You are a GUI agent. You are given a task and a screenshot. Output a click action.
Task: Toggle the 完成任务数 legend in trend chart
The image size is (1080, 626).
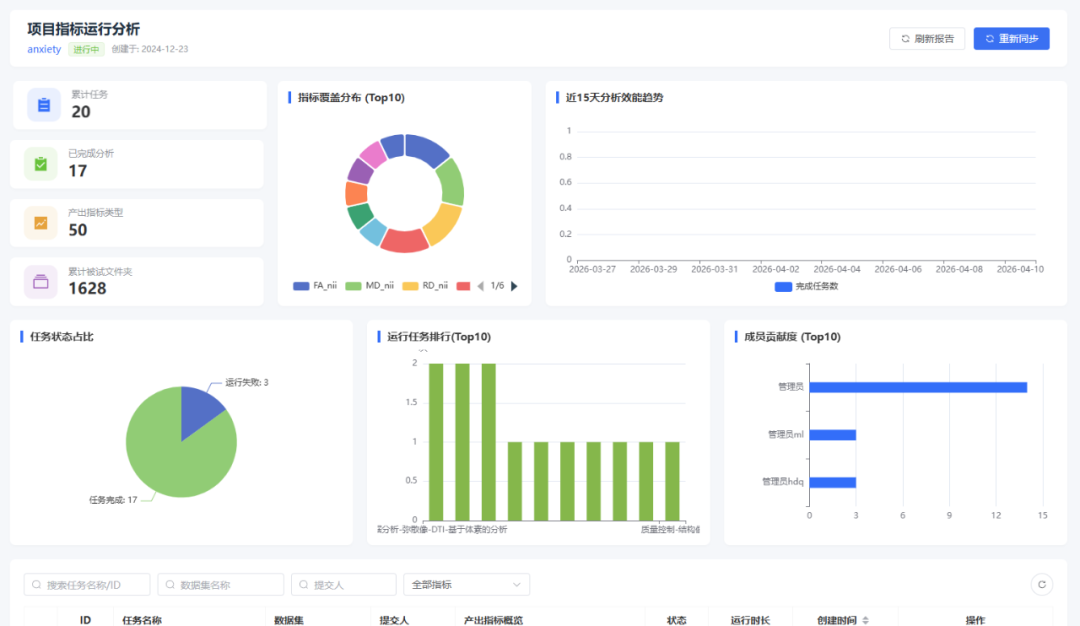(806, 286)
